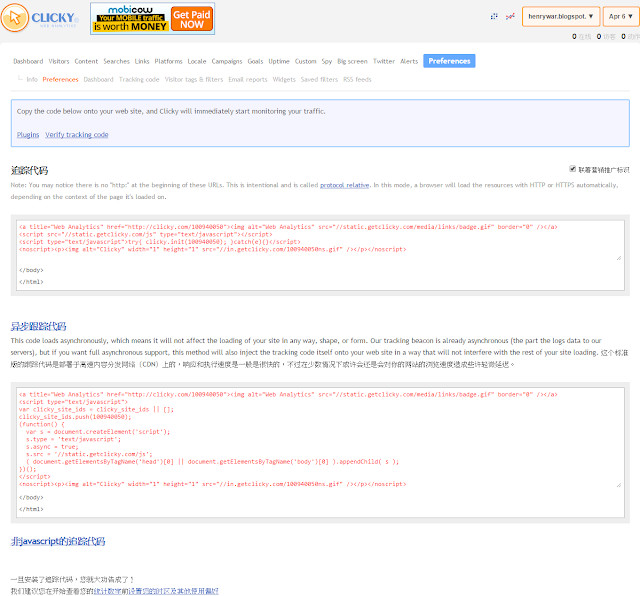Select the orange Preferences sub-tab
The height and width of the screenshot is (596, 640).
click(60, 79)
